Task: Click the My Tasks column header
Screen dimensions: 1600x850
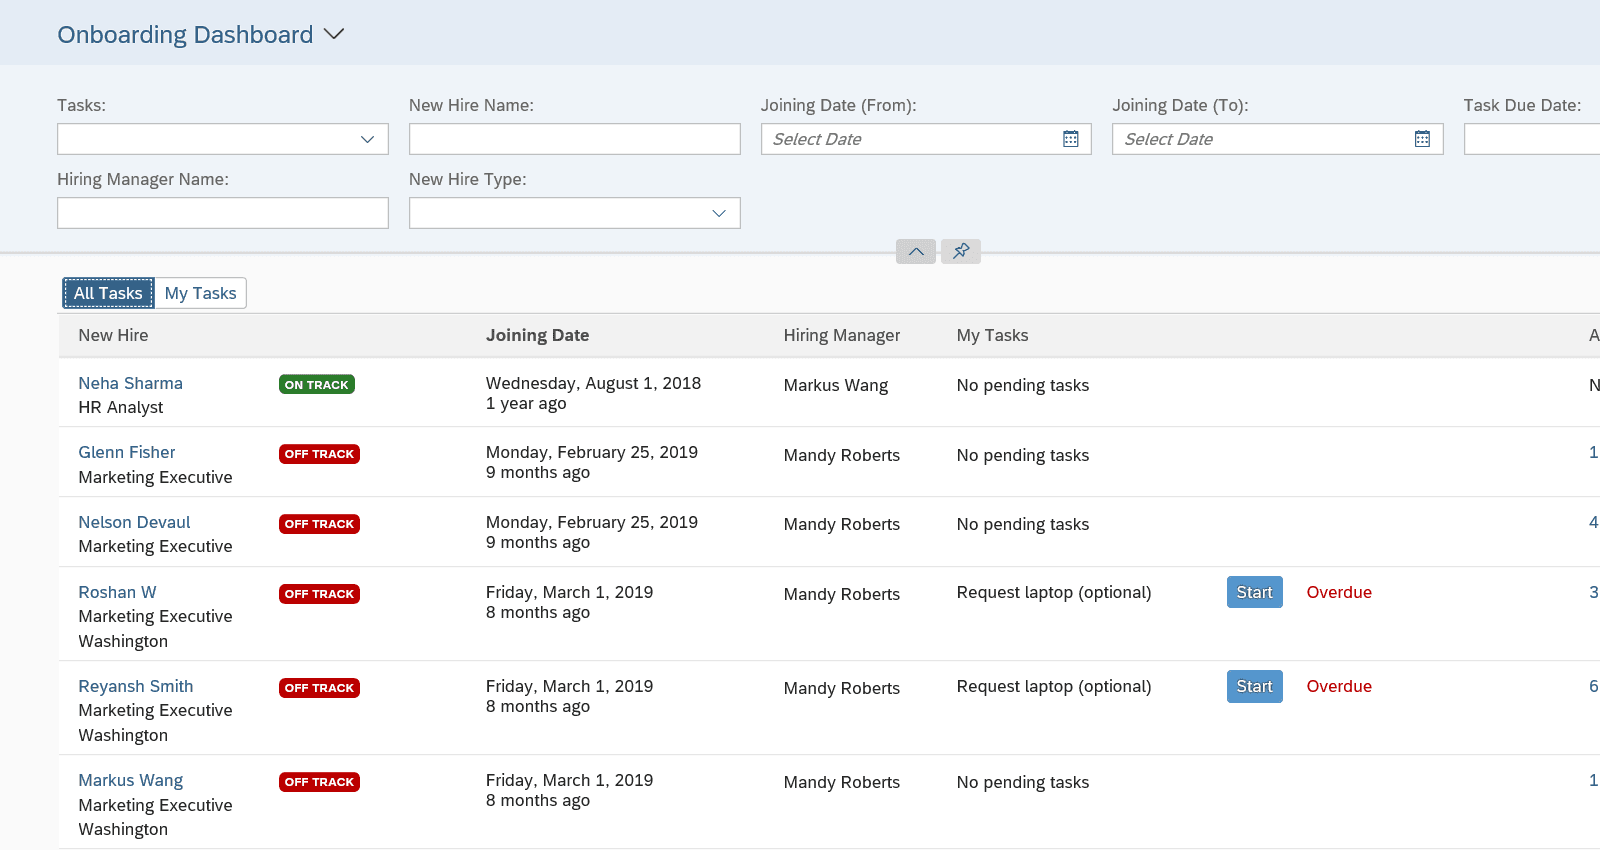Action: [x=992, y=335]
